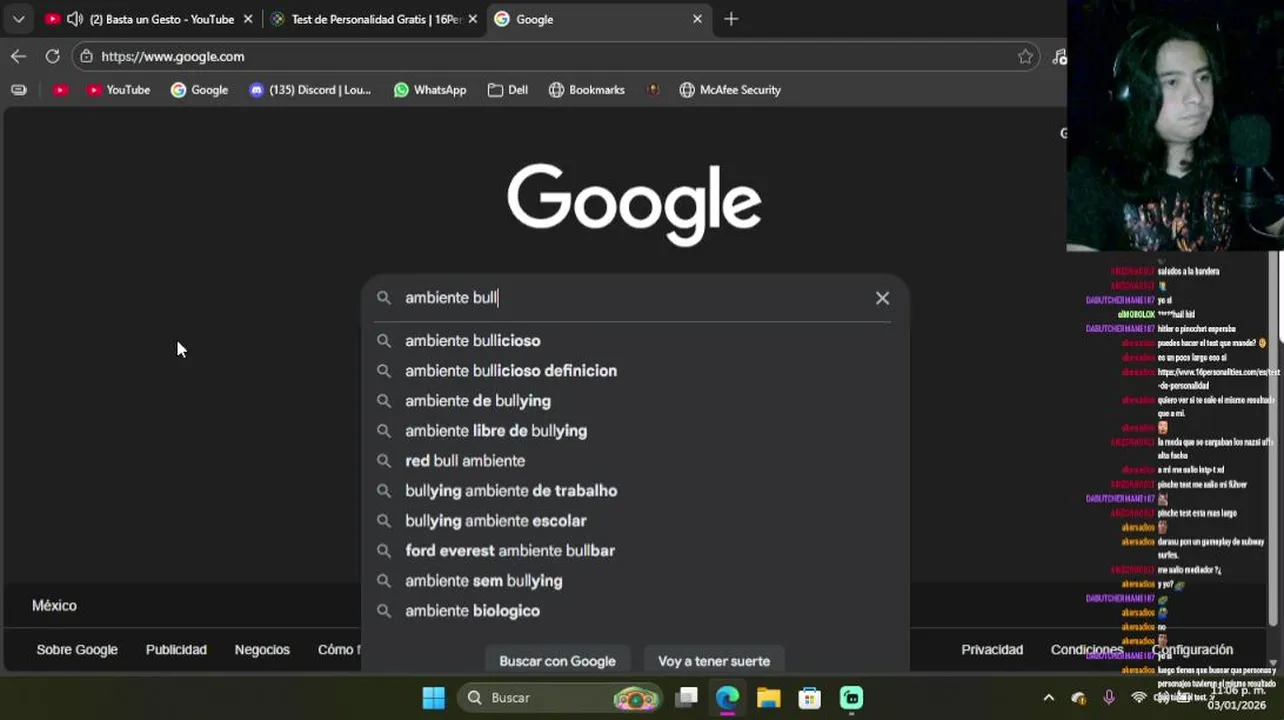Select suggestion 'ambiente sem bullying'

pyautogui.click(x=635, y=581)
